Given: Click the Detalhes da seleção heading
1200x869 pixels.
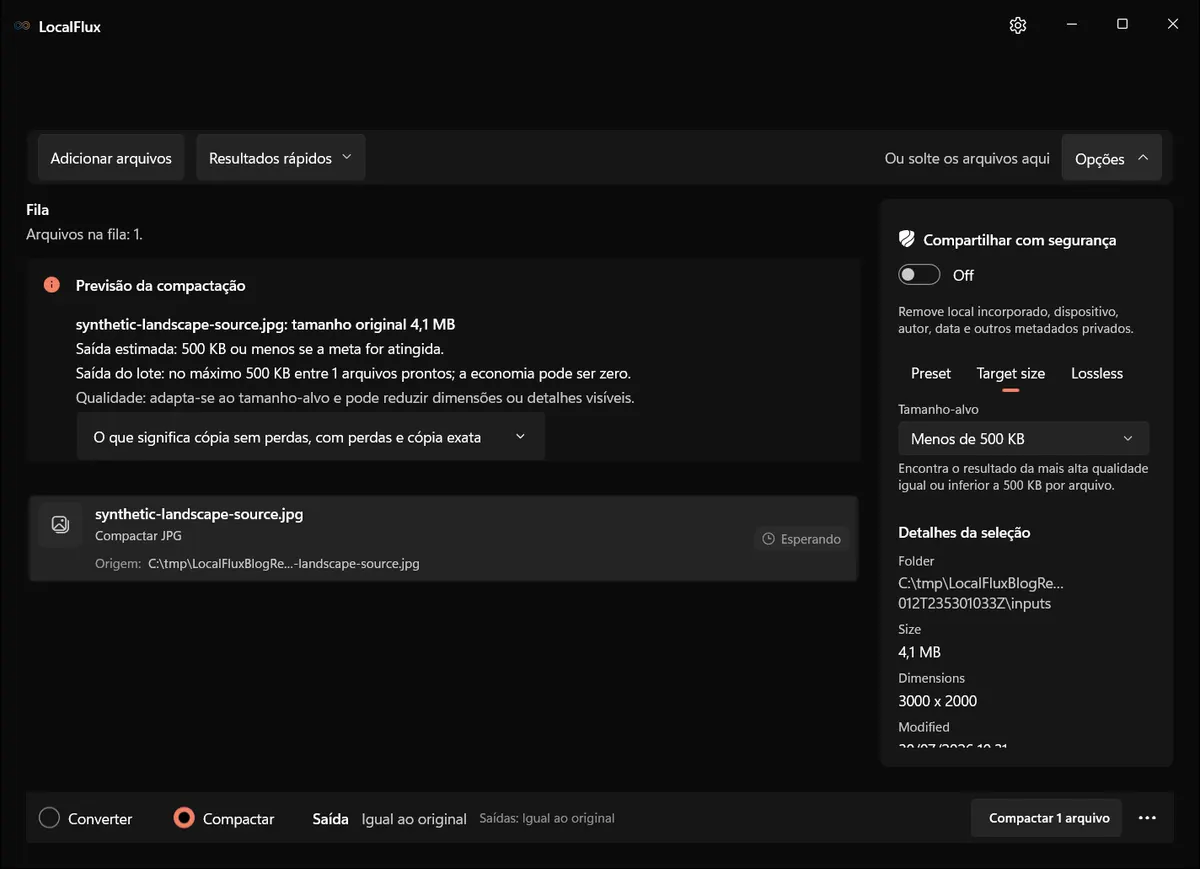Looking at the screenshot, I should pyautogui.click(x=964, y=532).
